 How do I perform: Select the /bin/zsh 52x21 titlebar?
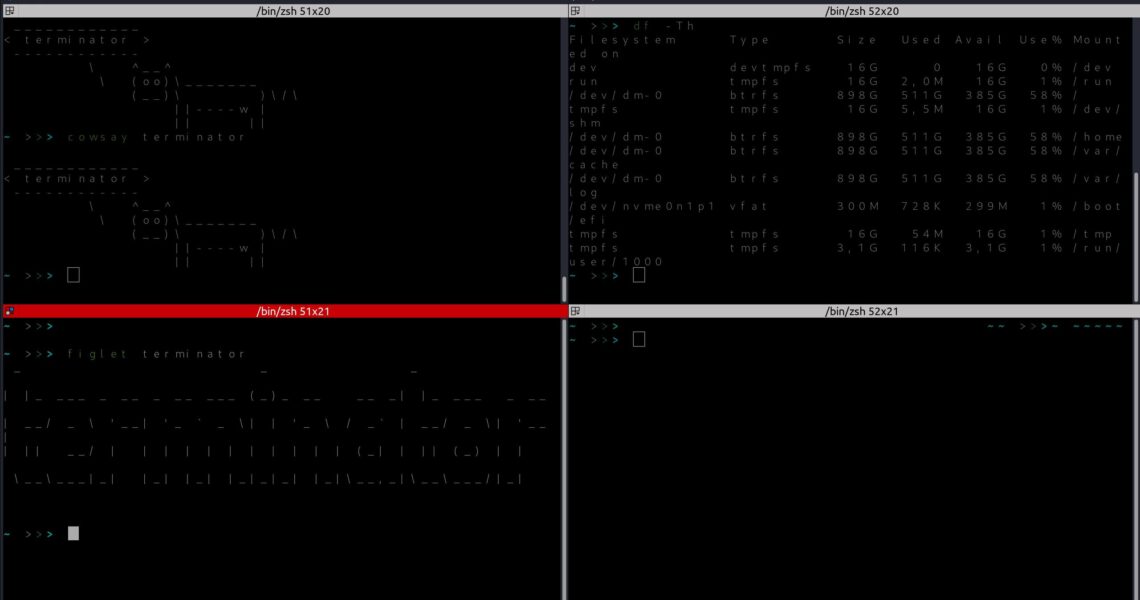pyautogui.click(x=862, y=311)
